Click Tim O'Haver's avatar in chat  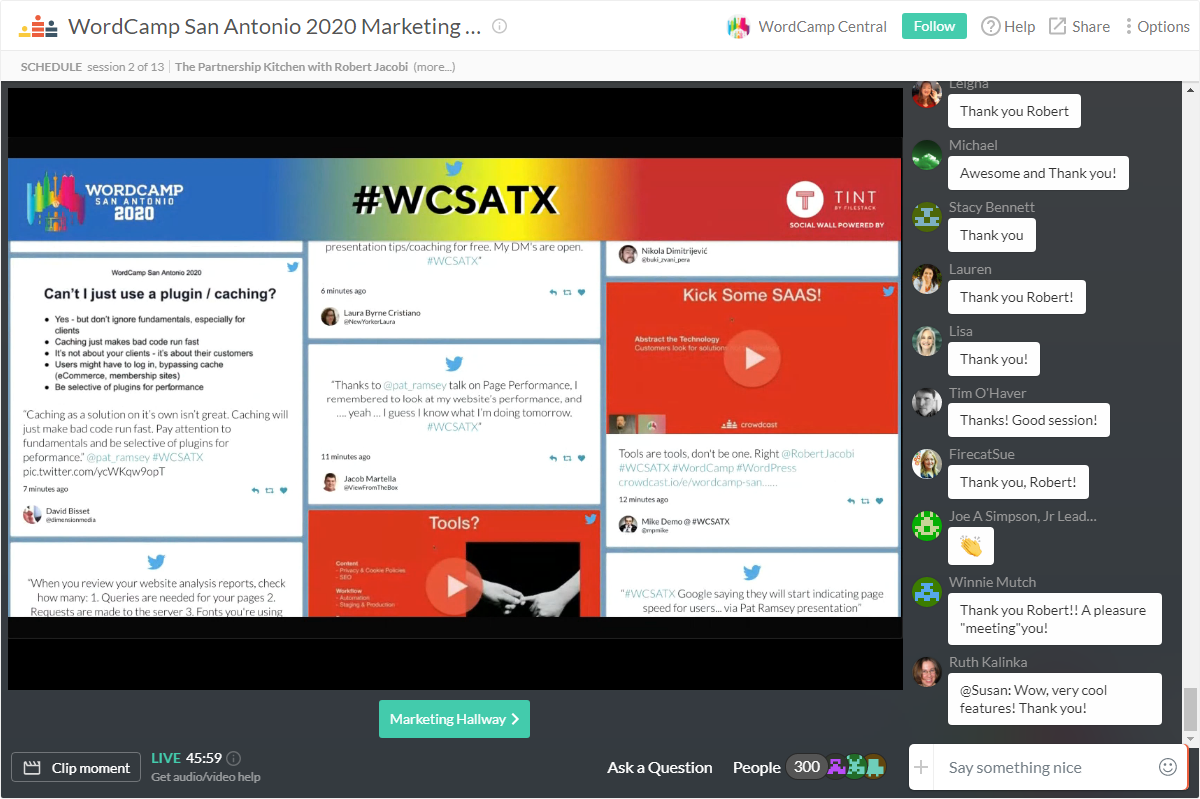coord(927,403)
